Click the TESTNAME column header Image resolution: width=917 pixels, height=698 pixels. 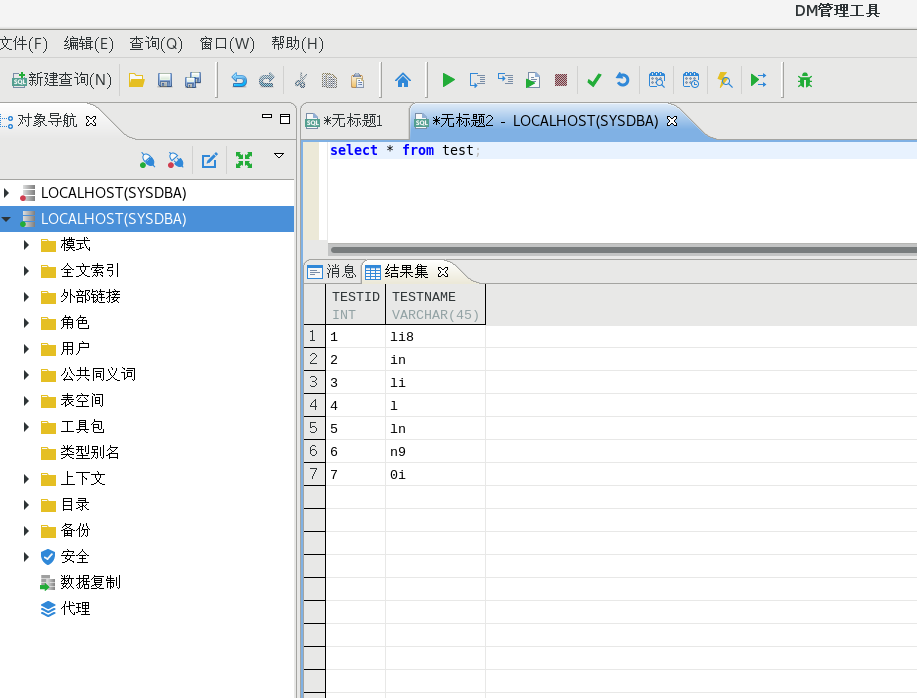435,305
